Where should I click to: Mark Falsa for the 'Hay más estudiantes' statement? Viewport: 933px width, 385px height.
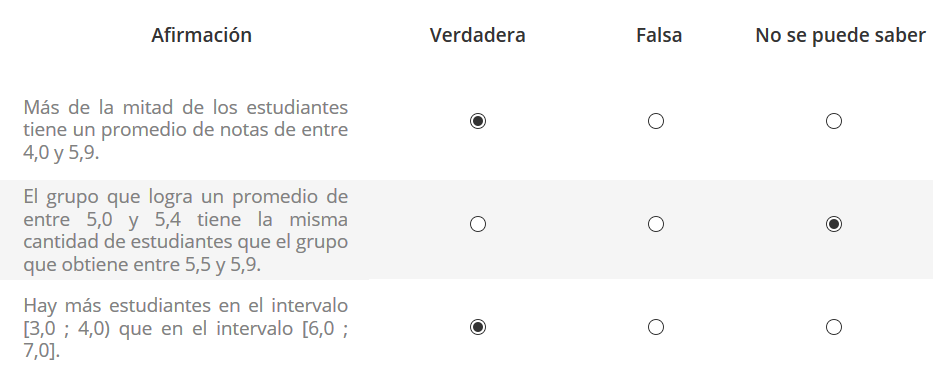(x=656, y=327)
